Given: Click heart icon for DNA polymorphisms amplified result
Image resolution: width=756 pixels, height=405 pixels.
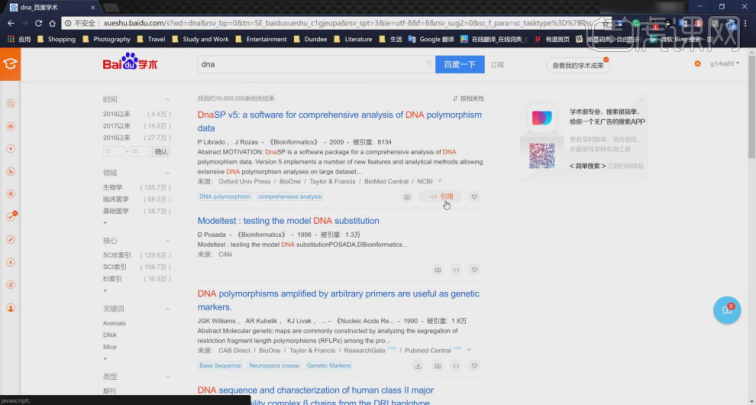Looking at the screenshot, I should pyautogui.click(x=474, y=366).
